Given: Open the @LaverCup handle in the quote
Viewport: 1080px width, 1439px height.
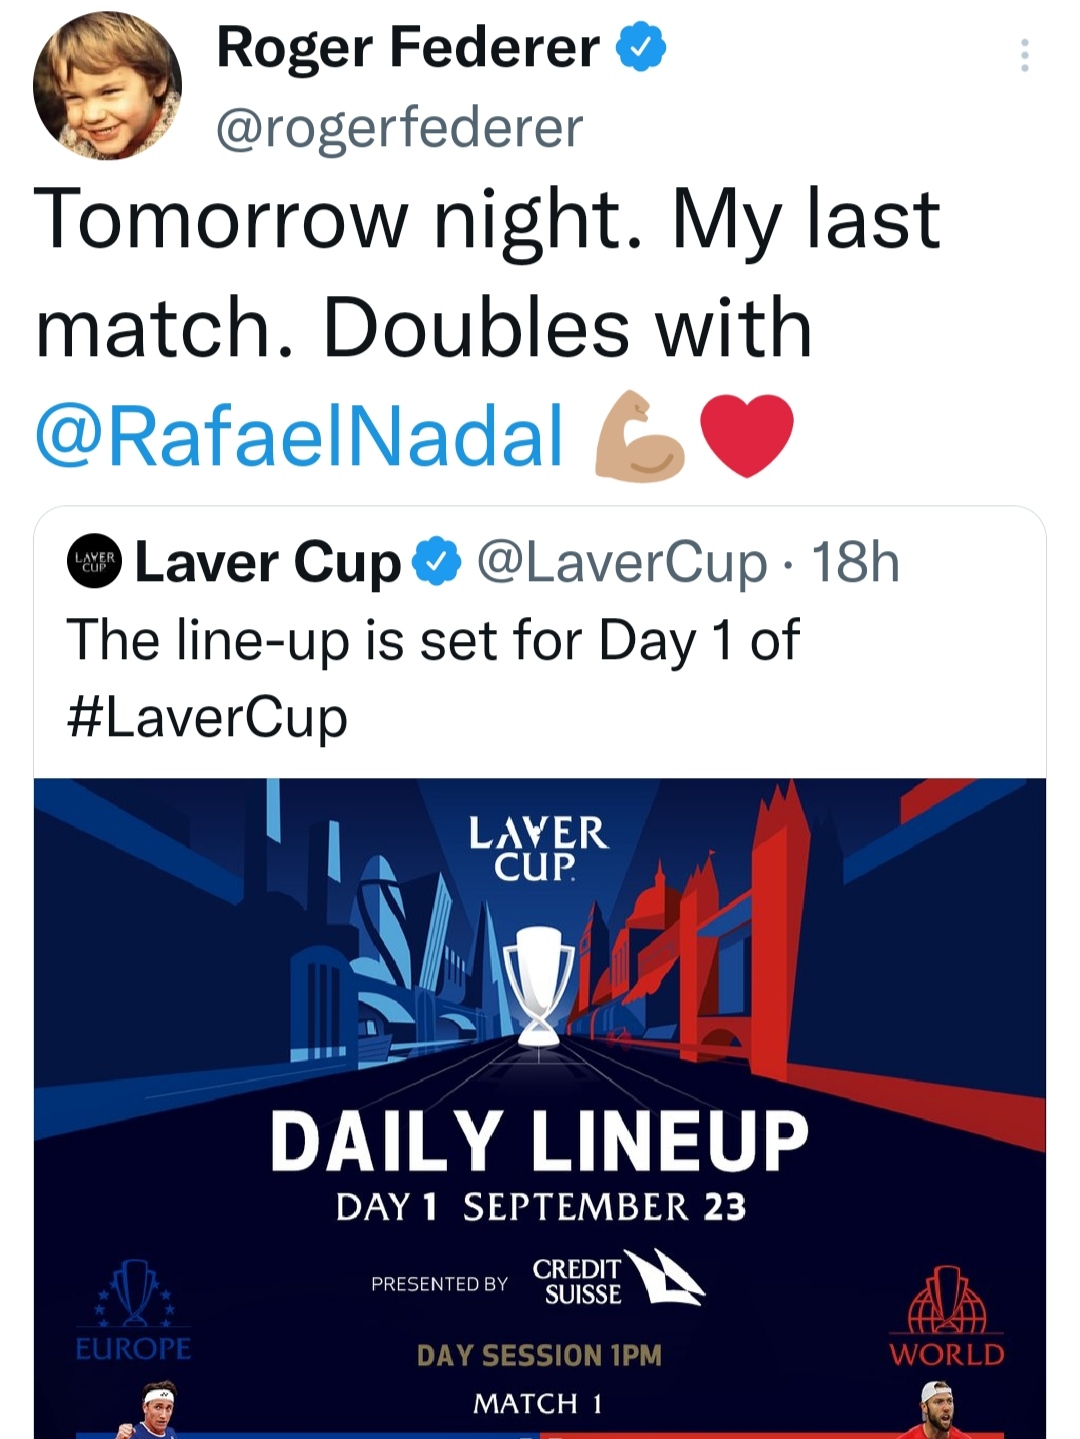Looking at the screenshot, I should coord(622,562).
